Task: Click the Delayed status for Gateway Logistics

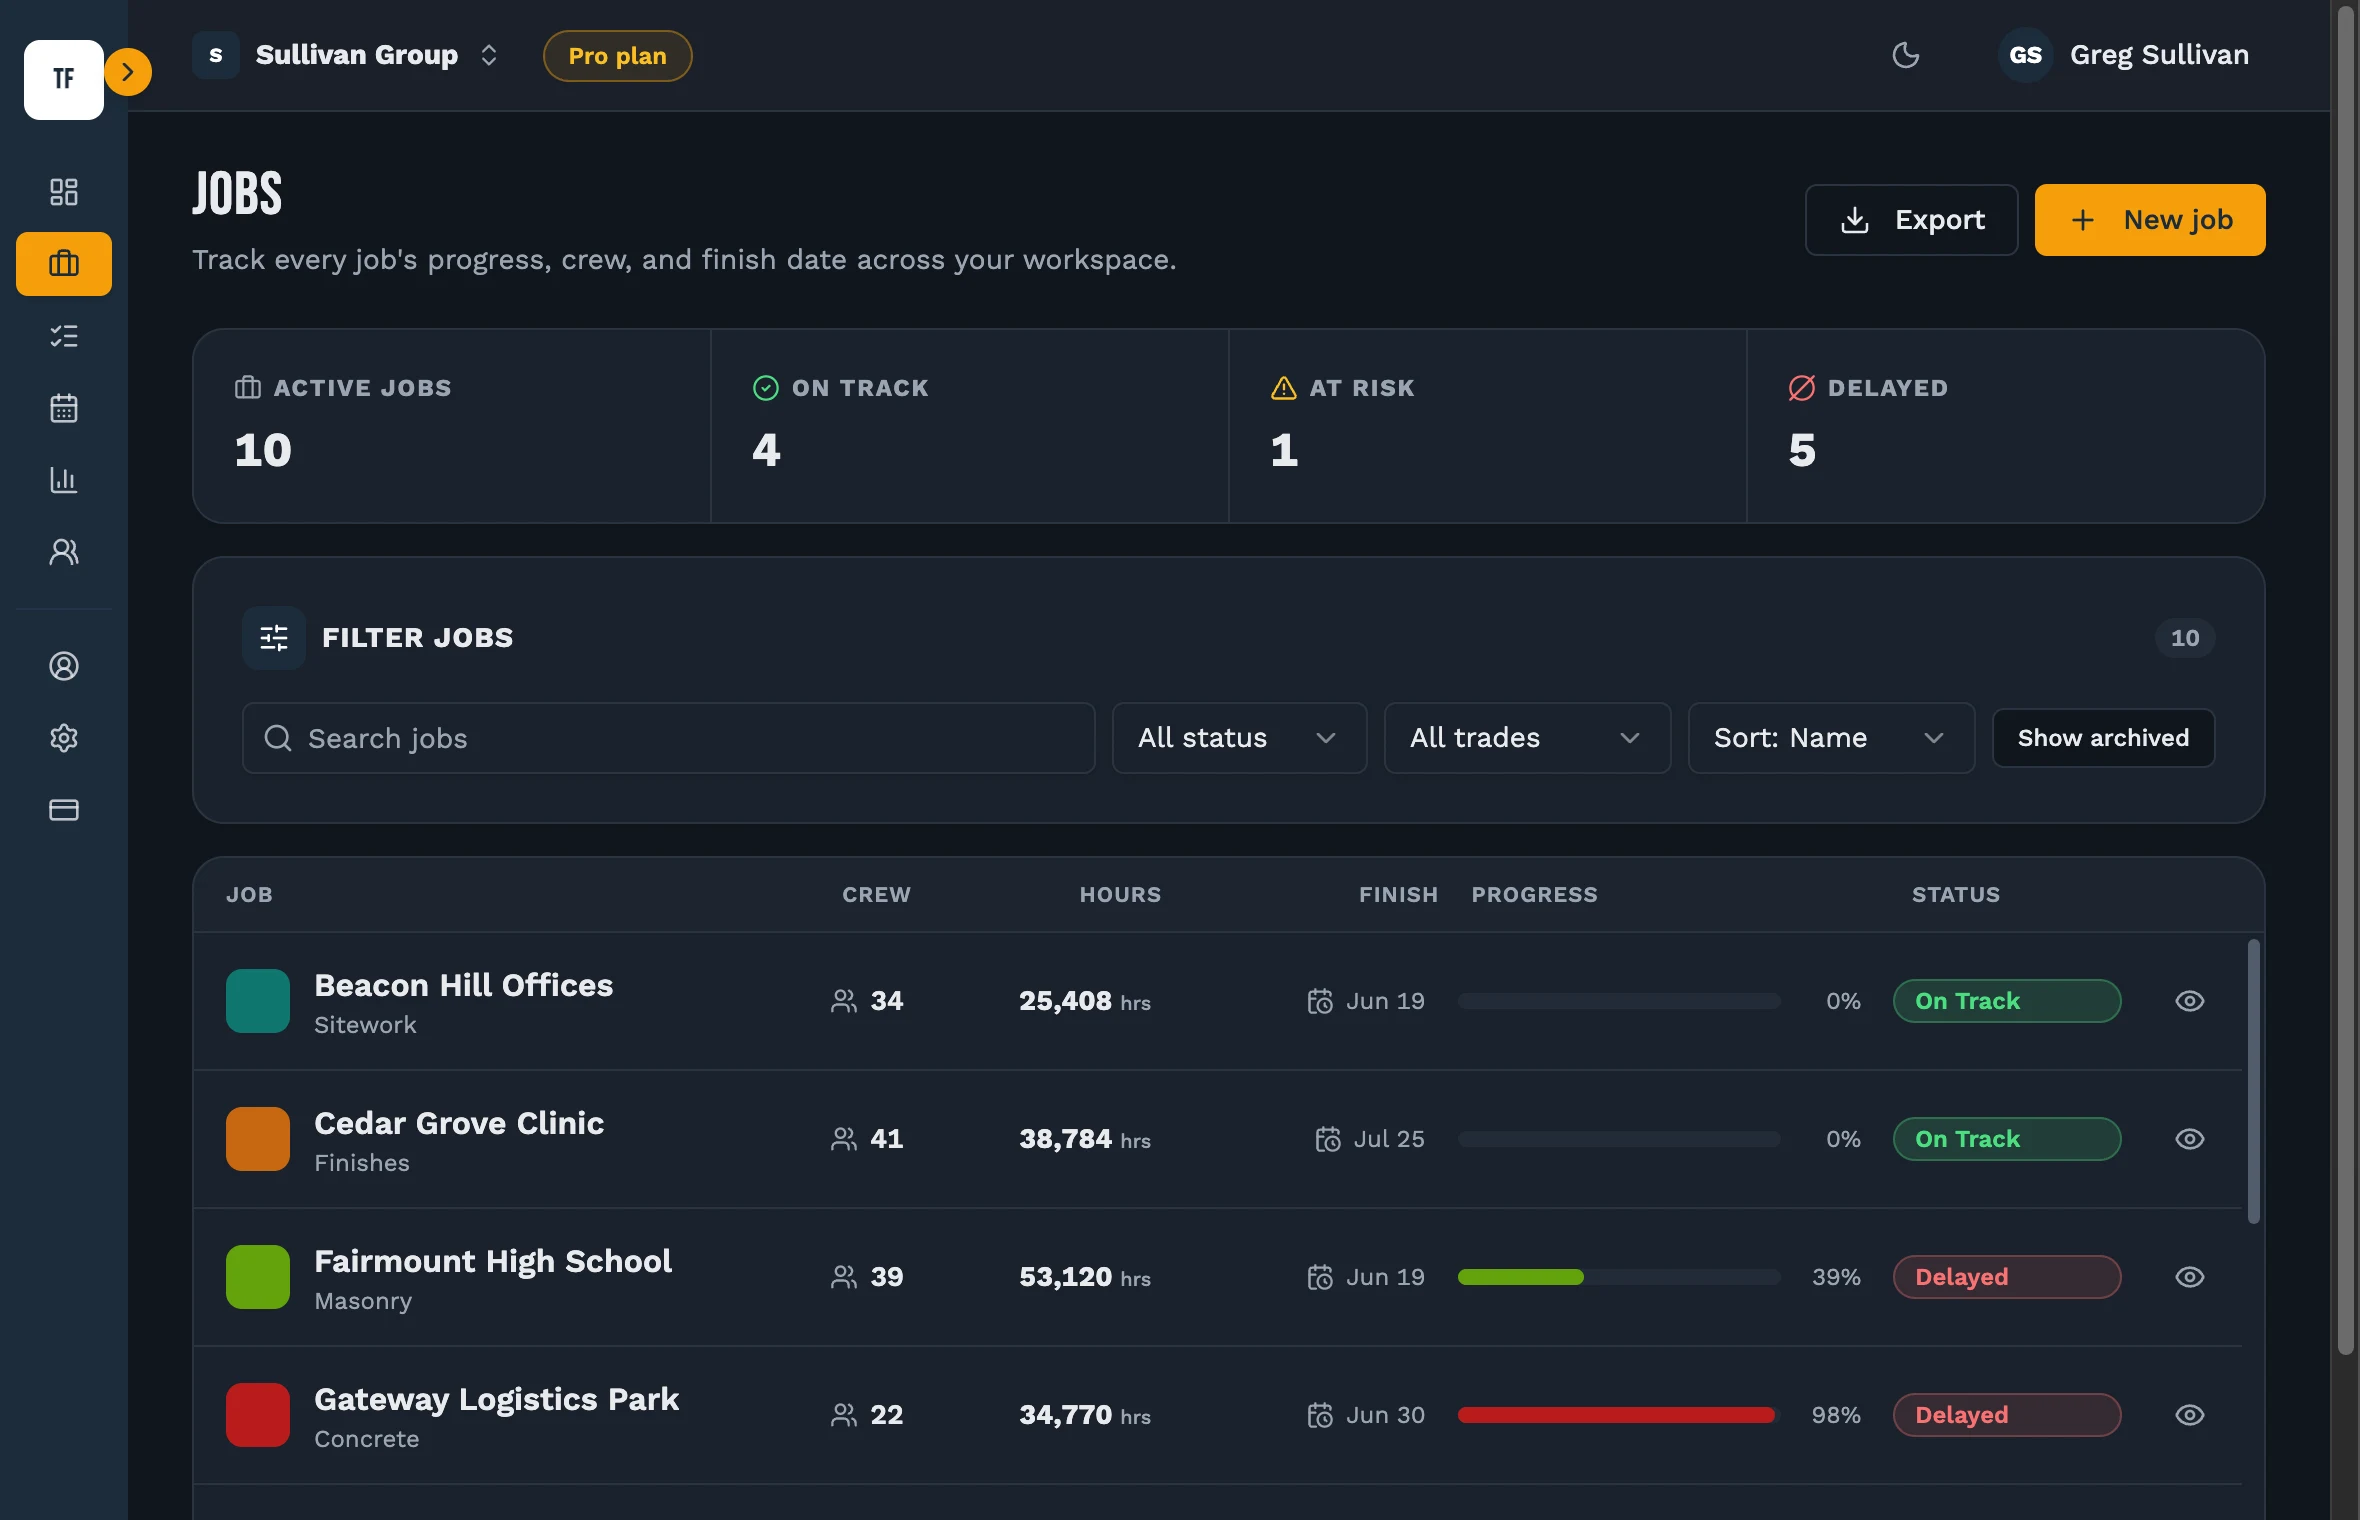Action: 2007,1415
